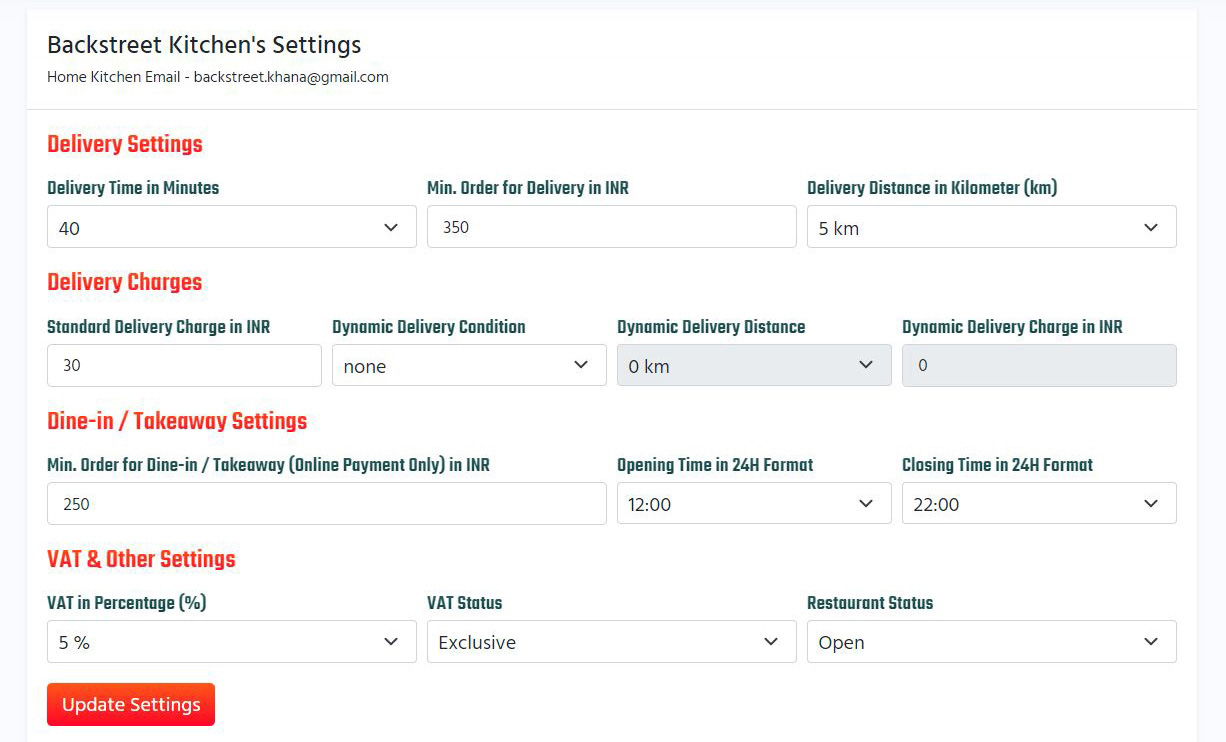Select the Dynamic Delivery Distance dropdown
This screenshot has height=742, width=1226.
tap(753, 366)
